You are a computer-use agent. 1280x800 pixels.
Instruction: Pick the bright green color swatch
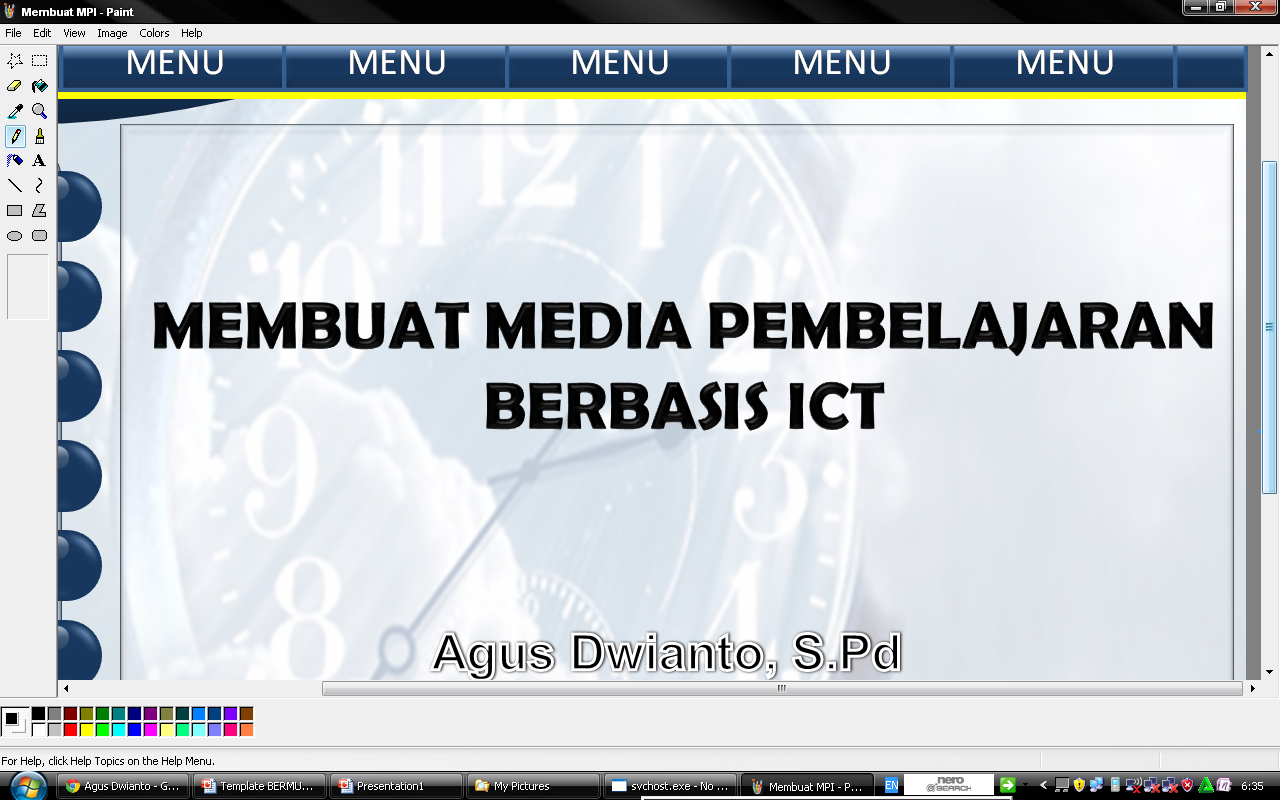102,730
